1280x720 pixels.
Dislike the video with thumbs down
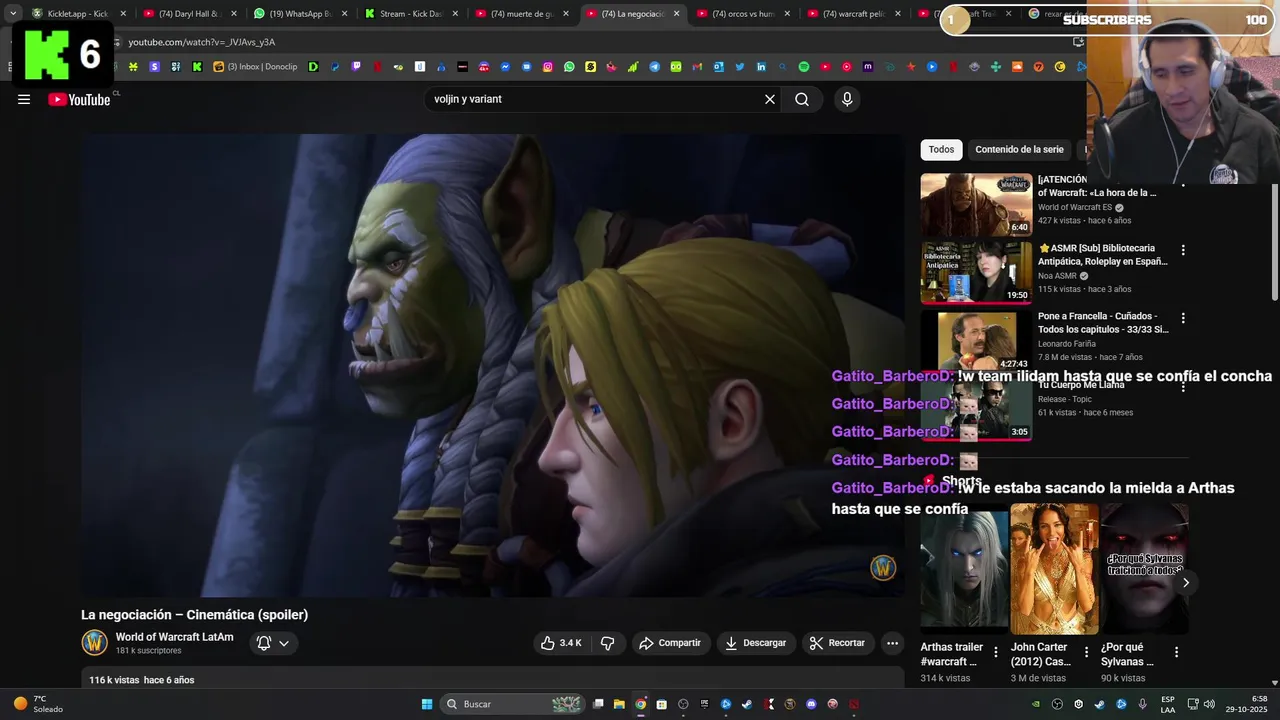pyautogui.click(x=607, y=643)
